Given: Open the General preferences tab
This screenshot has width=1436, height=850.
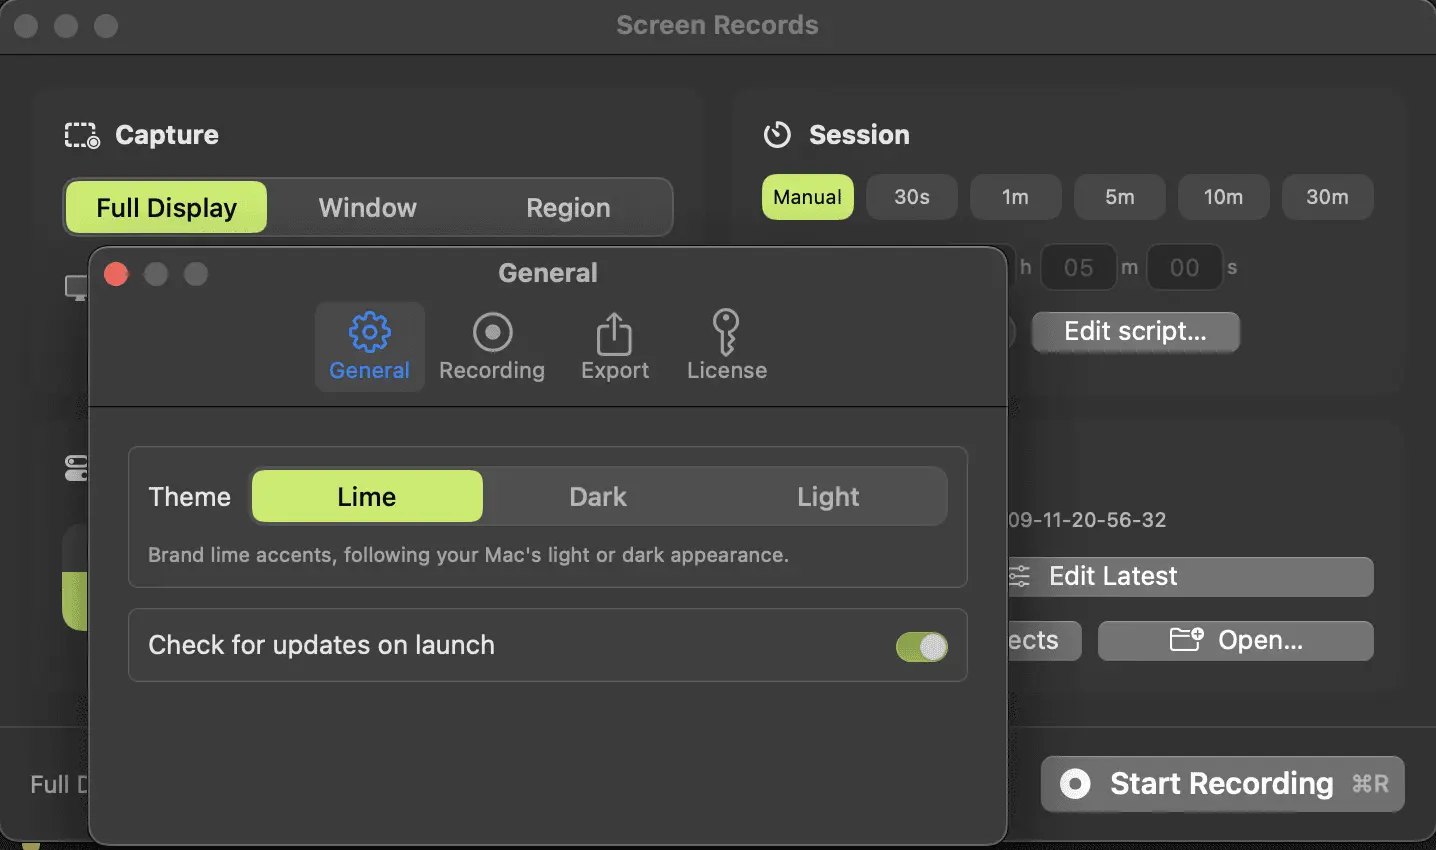Looking at the screenshot, I should point(369,347).
